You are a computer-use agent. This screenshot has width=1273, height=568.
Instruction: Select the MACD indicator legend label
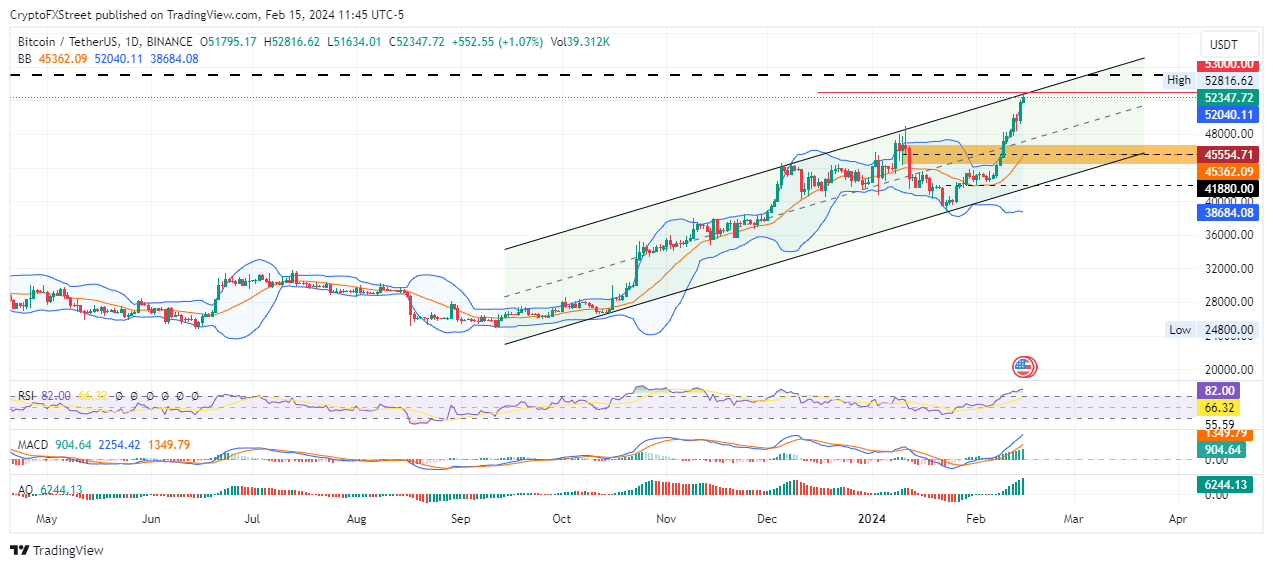tap(32, 444)
